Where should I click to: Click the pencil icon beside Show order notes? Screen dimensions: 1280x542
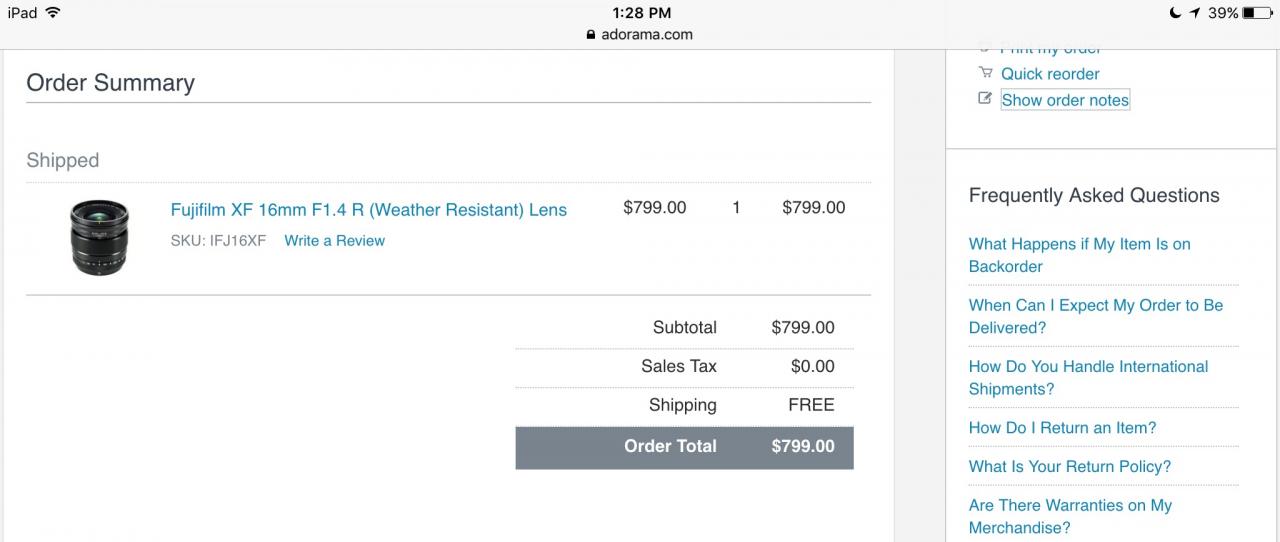[x=985, y=99]
